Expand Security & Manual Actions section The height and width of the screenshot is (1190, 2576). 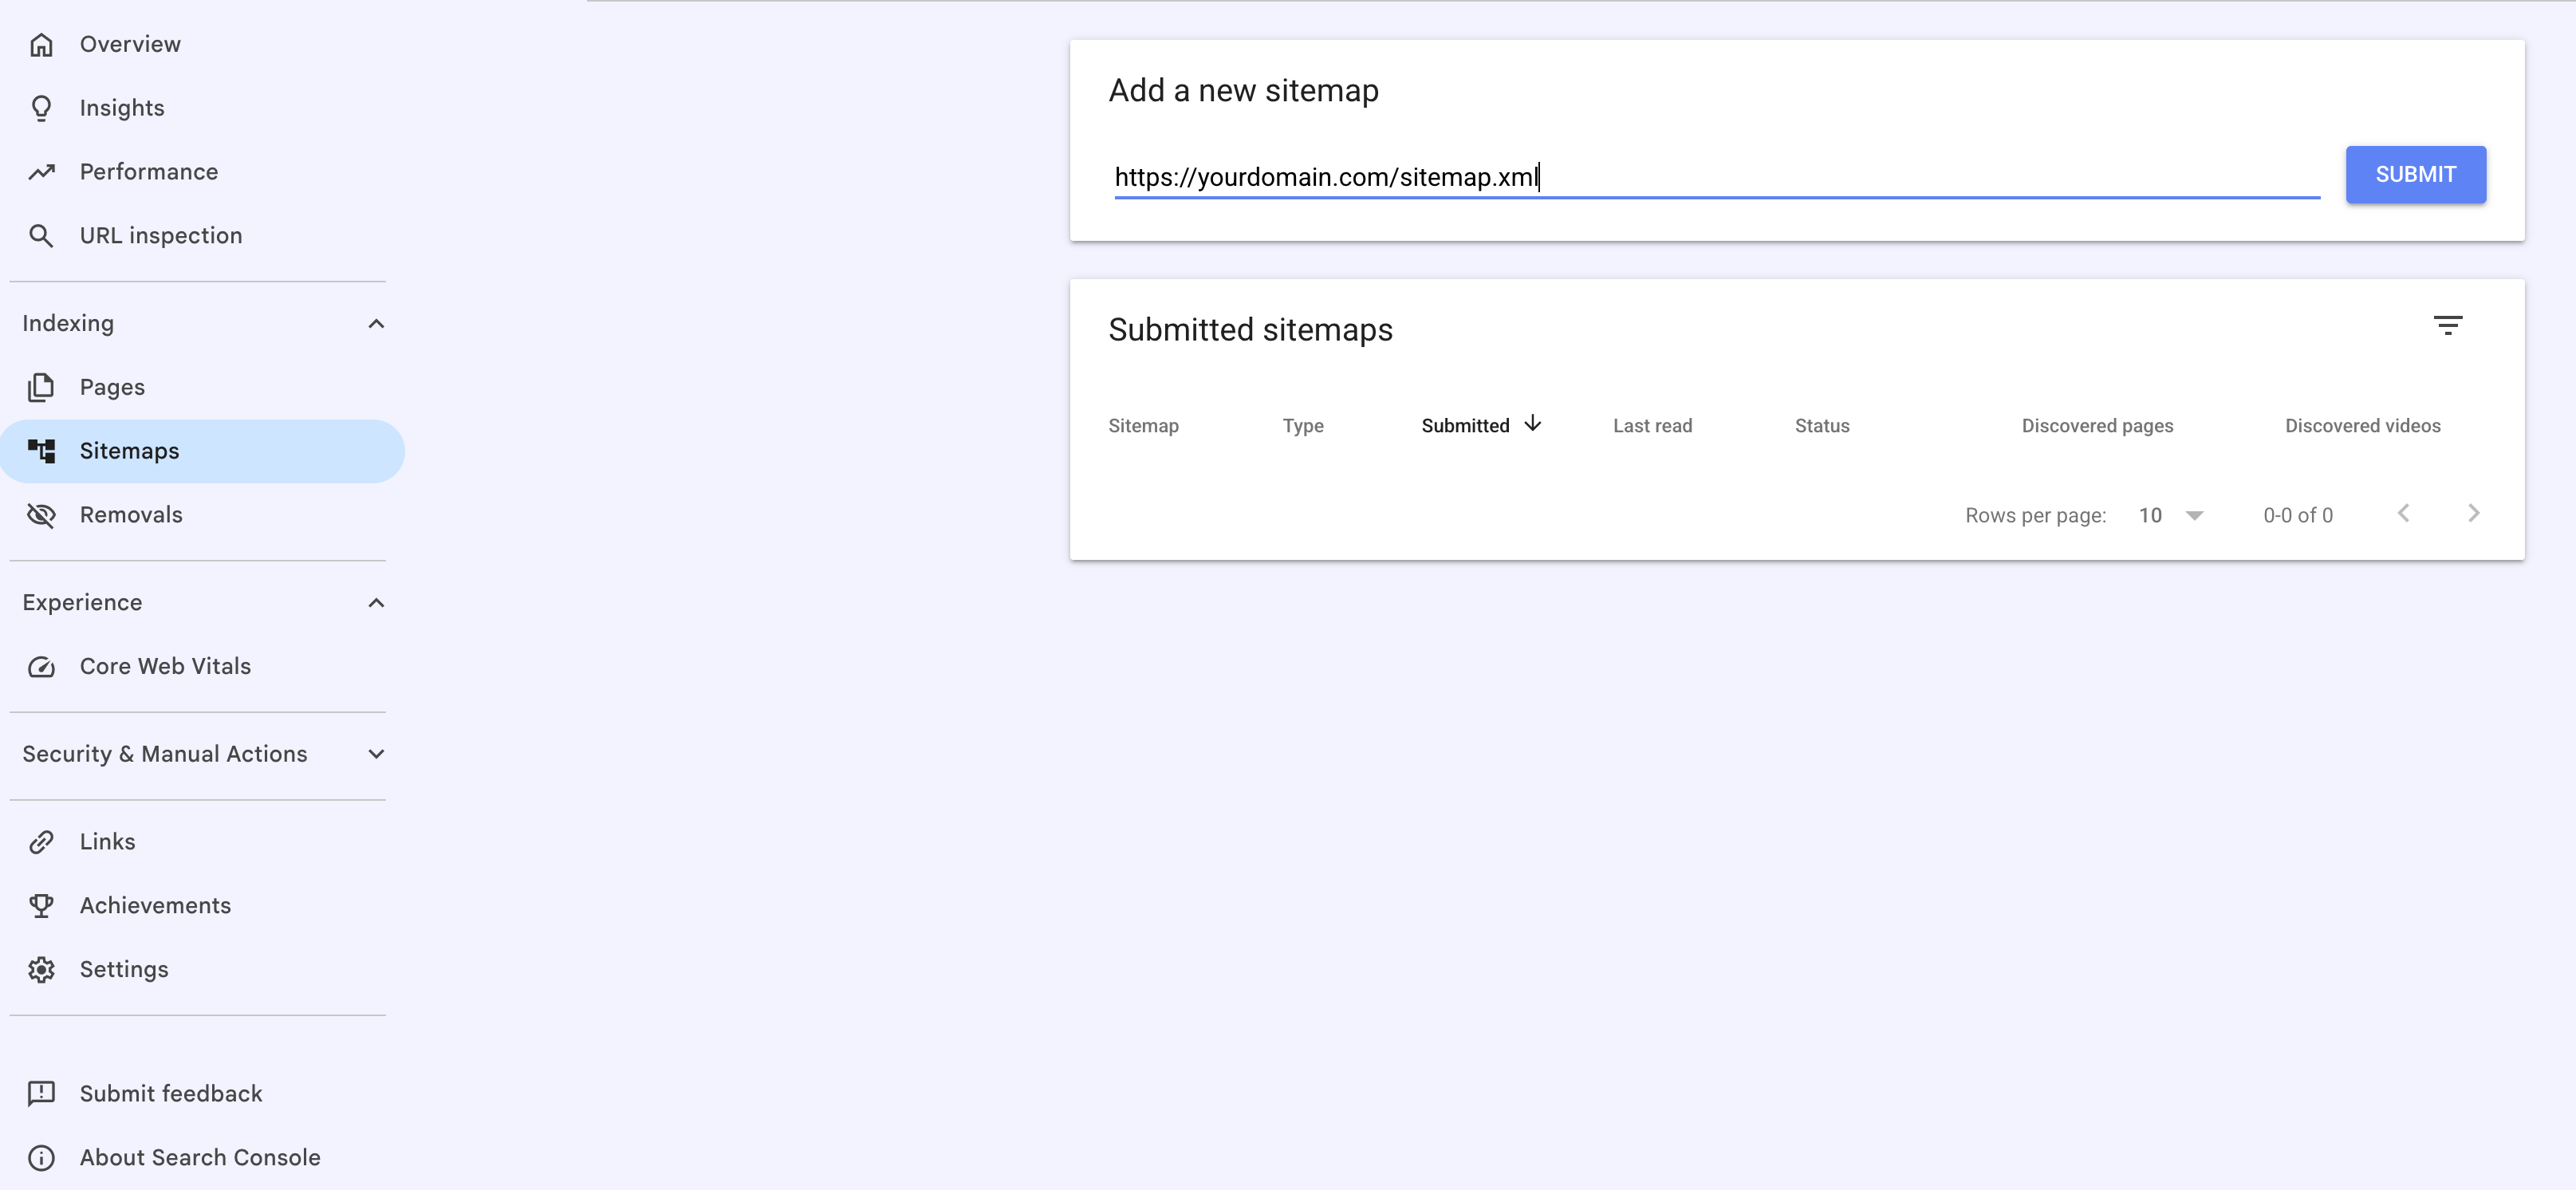coord(376,754)
